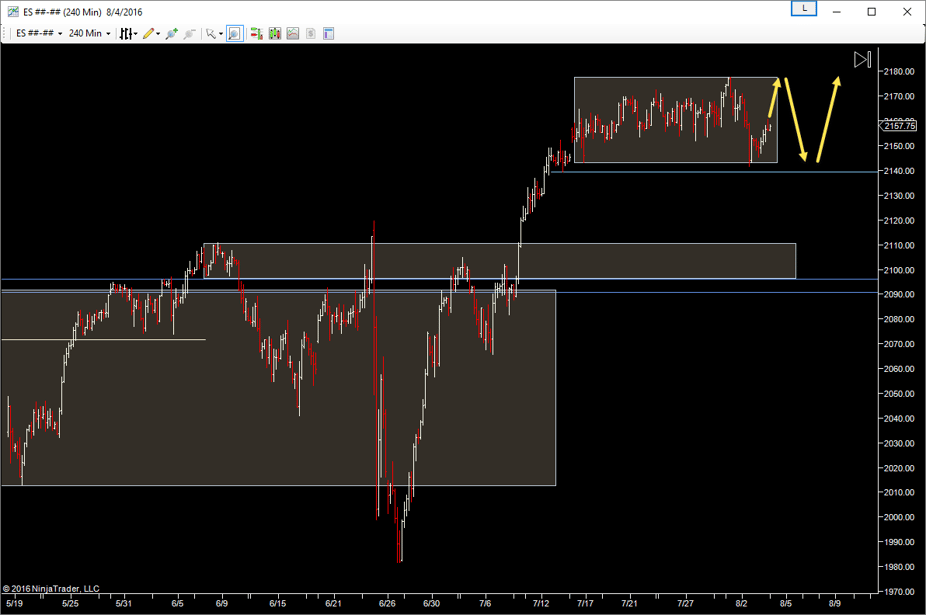Click the zoom in icon with green plus
The height and width of the screenshot is (615, 926).
[x=172, y=33]
